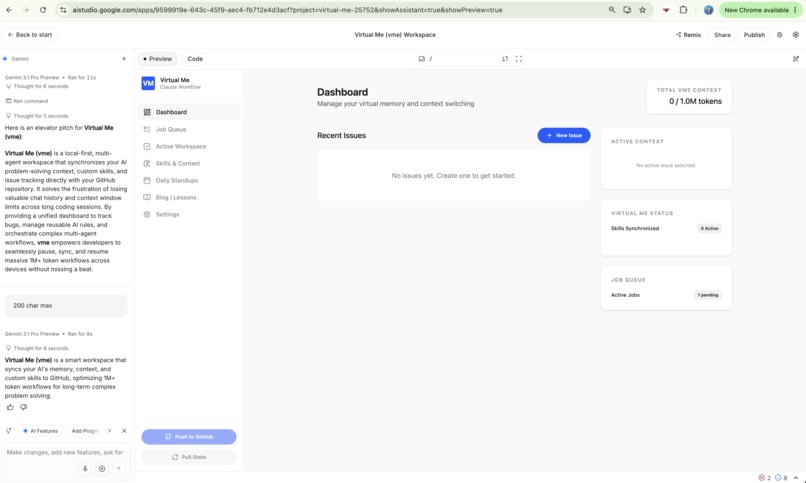Open the Chrome profile avatar

click(x=708, y=10)
